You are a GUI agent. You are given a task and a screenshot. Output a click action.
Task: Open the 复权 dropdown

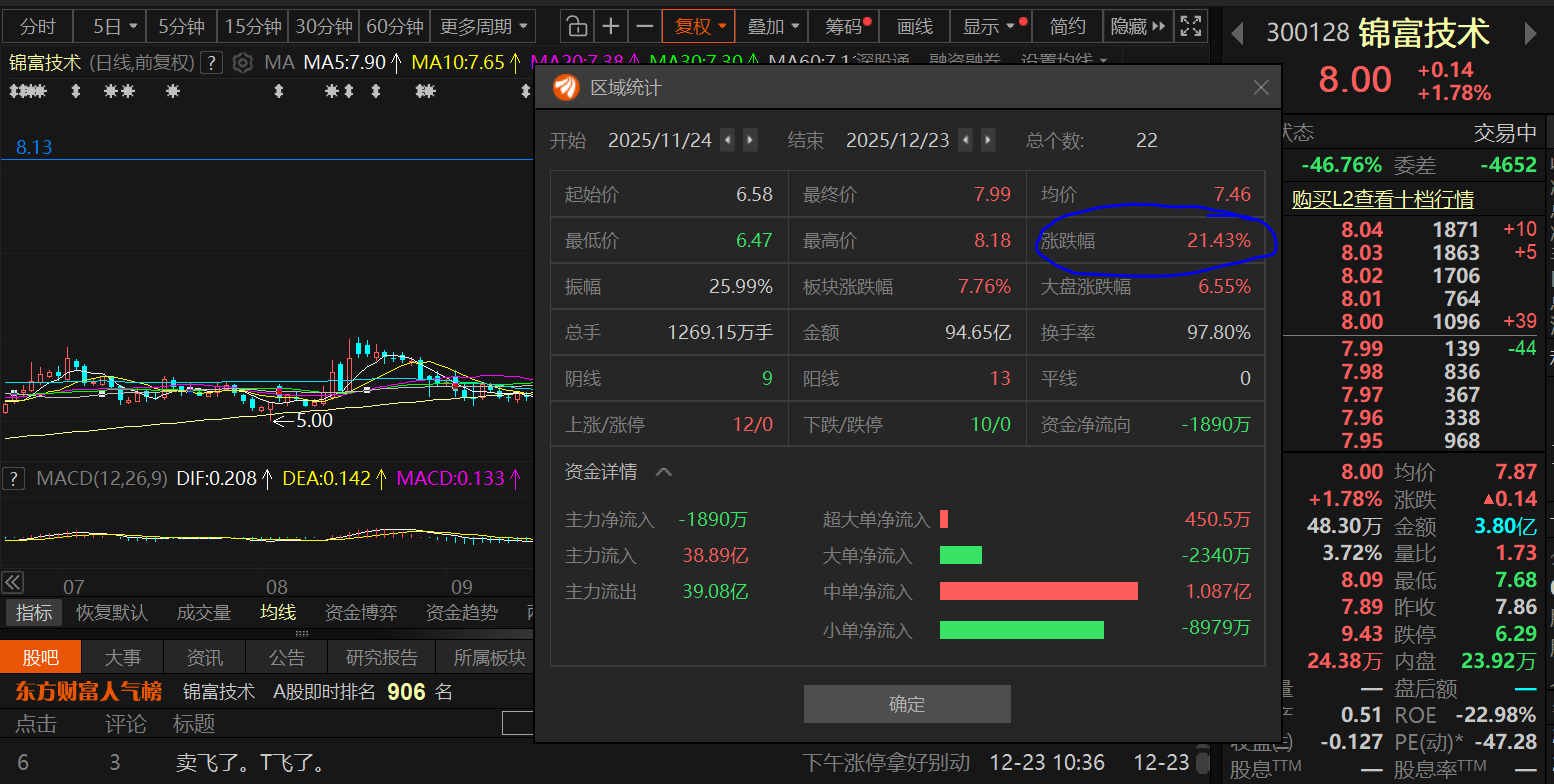(x=698, y=26)
